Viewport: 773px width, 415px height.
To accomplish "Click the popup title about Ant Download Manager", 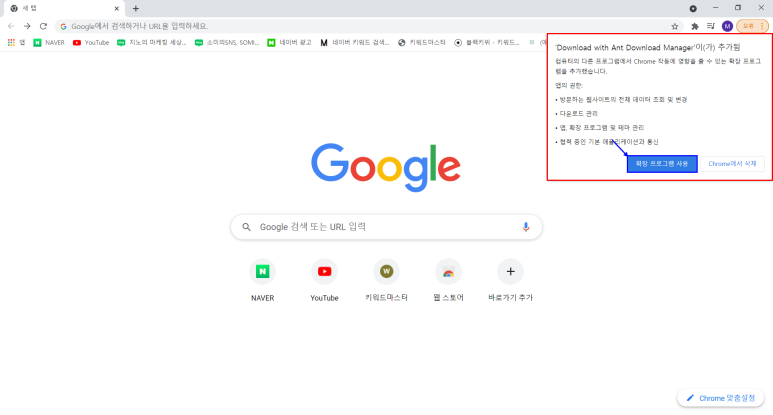I will point(647,48).
